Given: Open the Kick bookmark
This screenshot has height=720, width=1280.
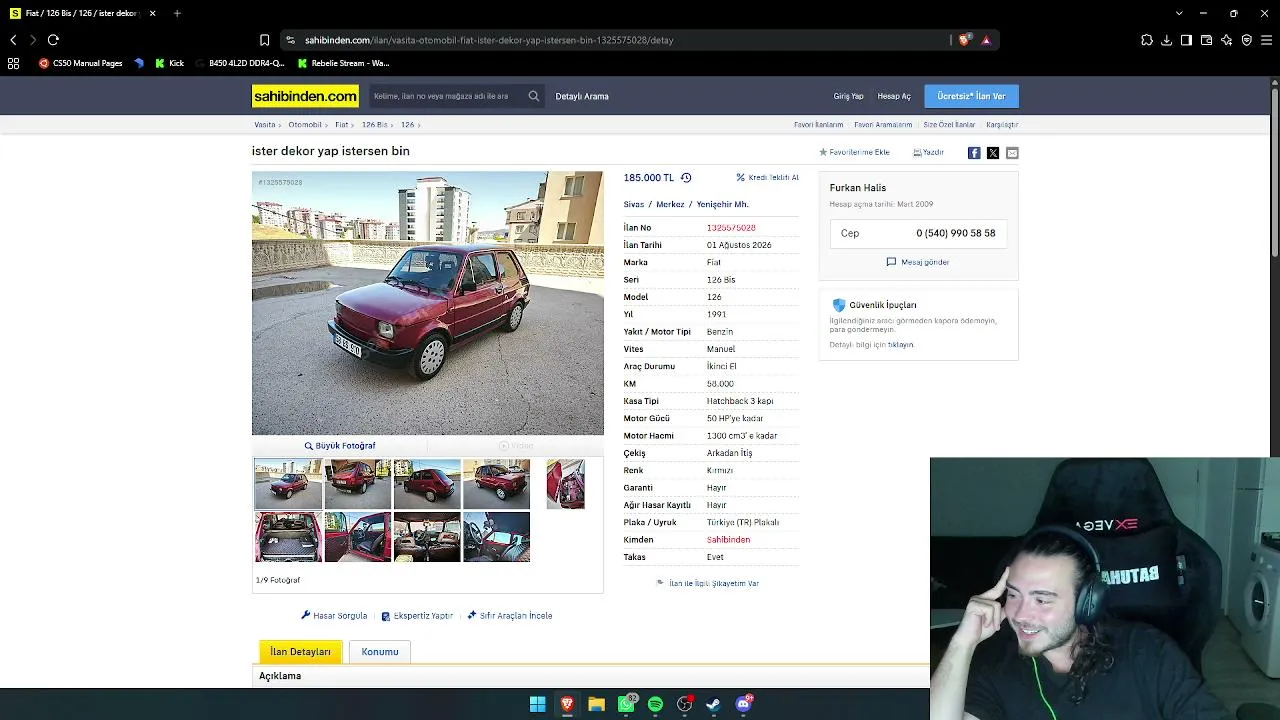Looking at the screenshot, I should pos(169,63).
